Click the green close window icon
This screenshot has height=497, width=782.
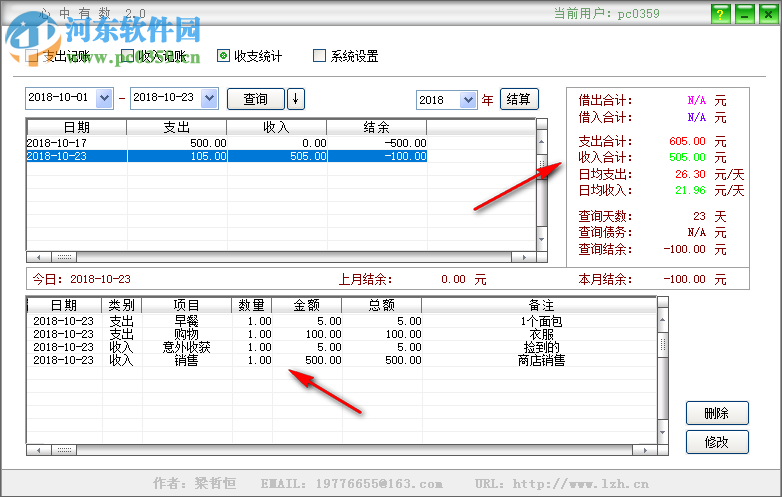[769, 14]
